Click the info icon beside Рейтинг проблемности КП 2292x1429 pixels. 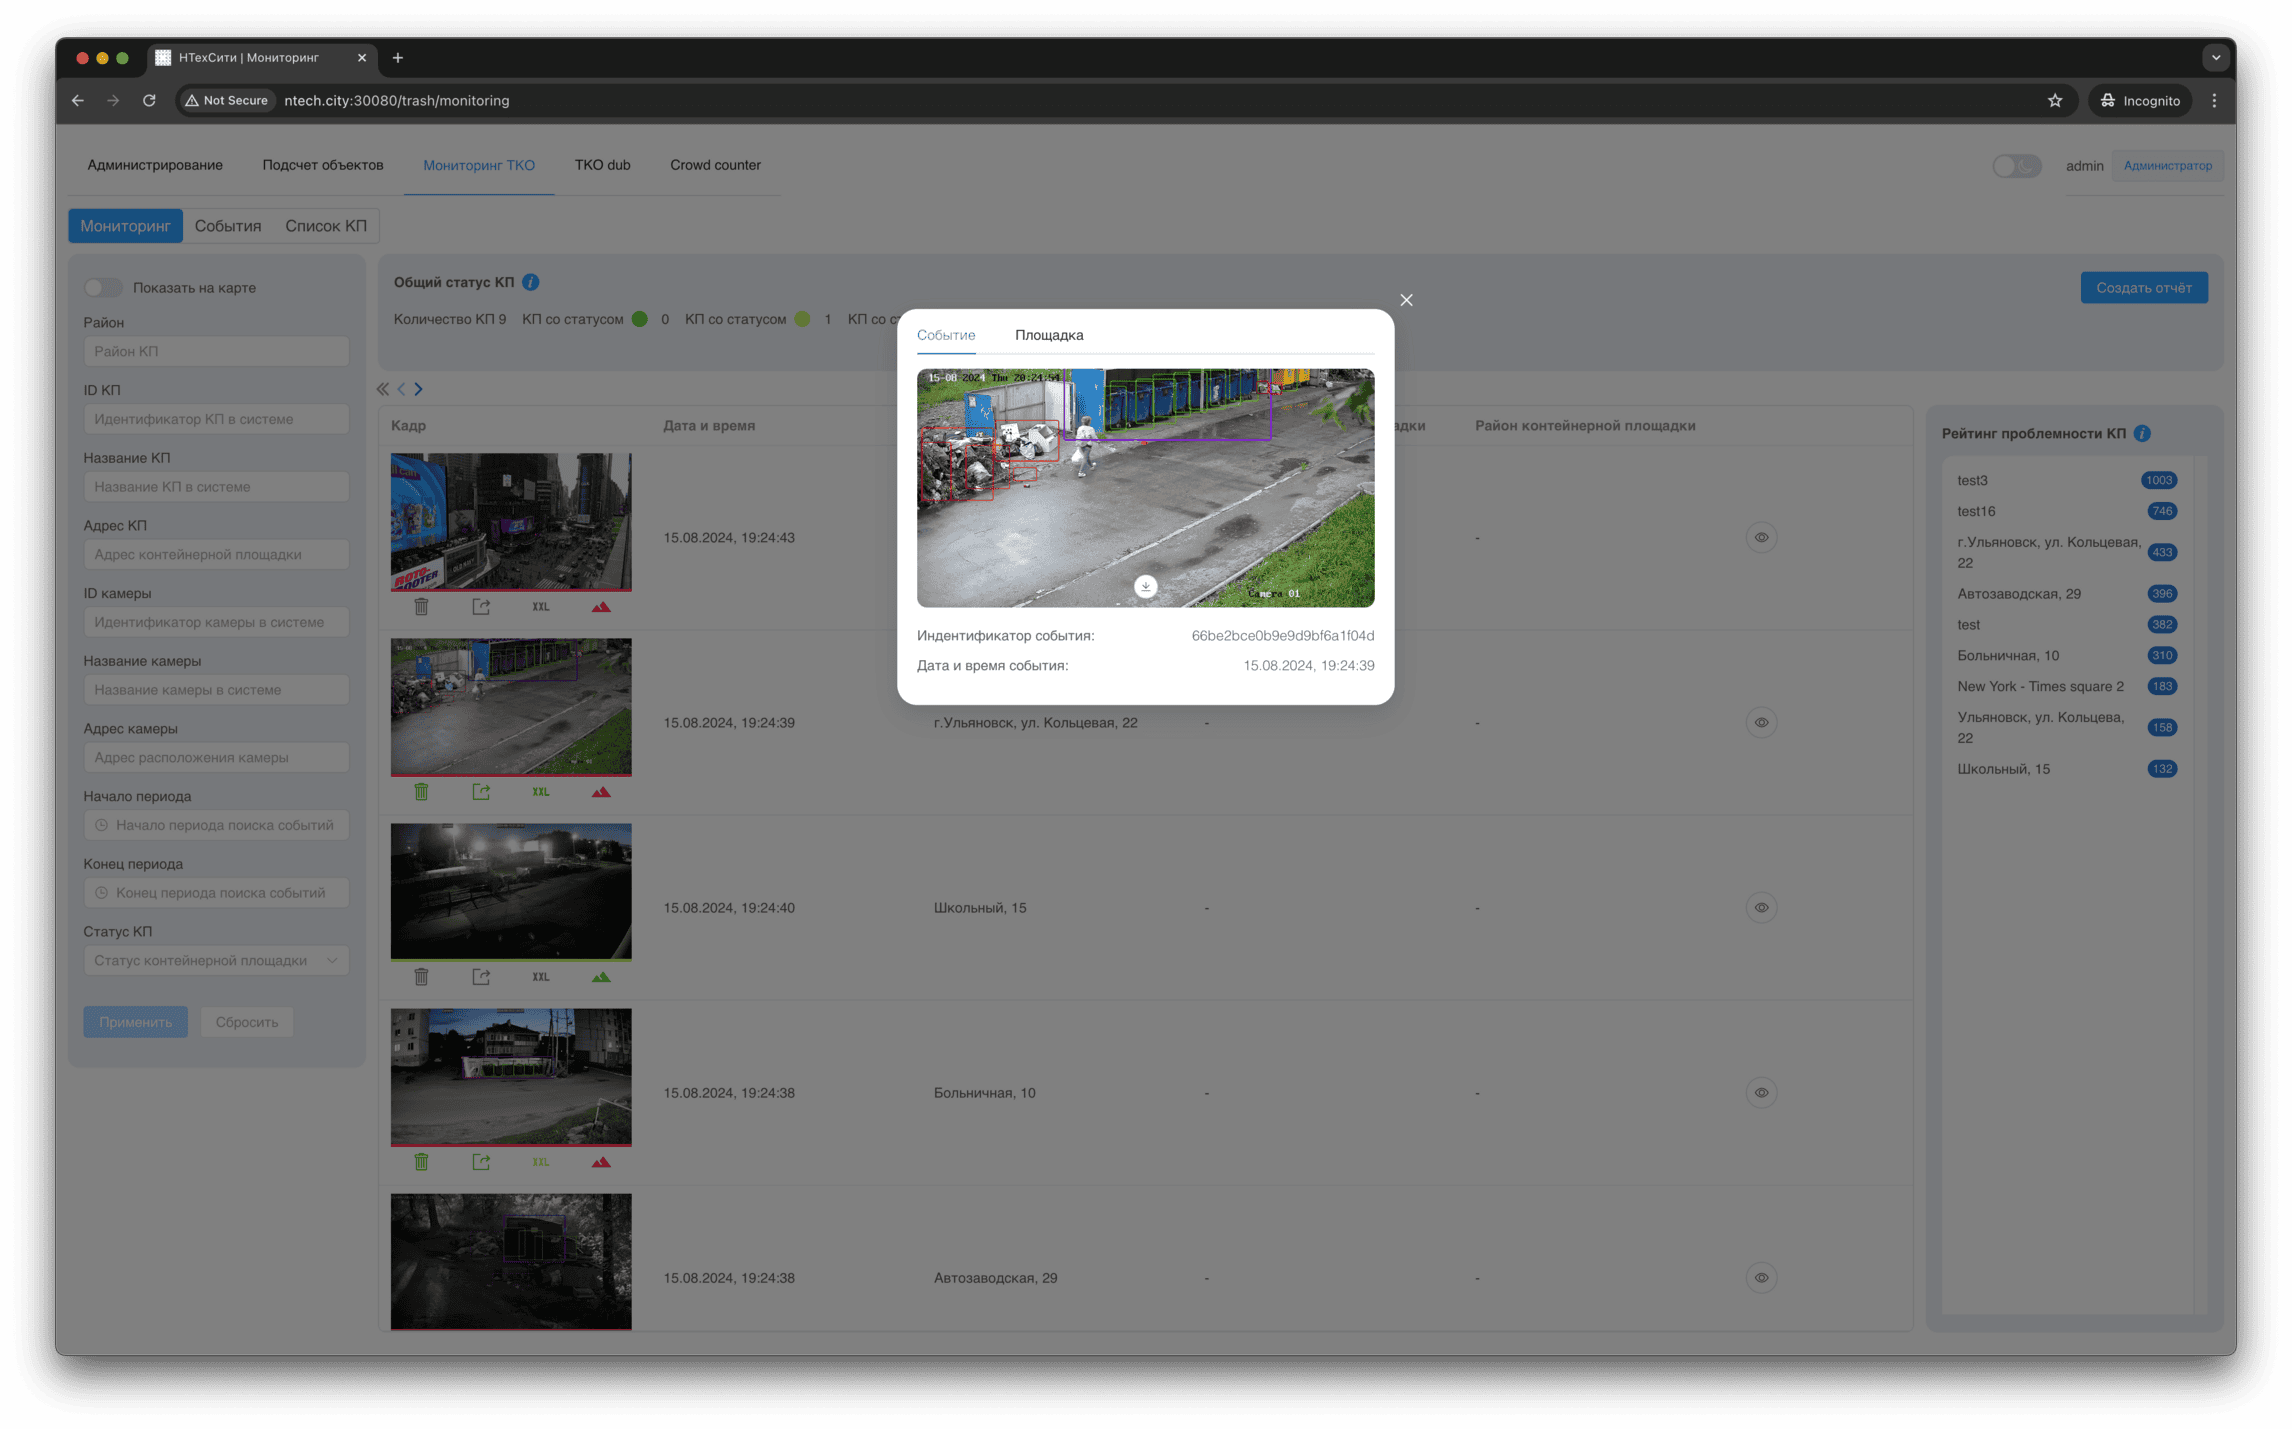[2142, 433]
